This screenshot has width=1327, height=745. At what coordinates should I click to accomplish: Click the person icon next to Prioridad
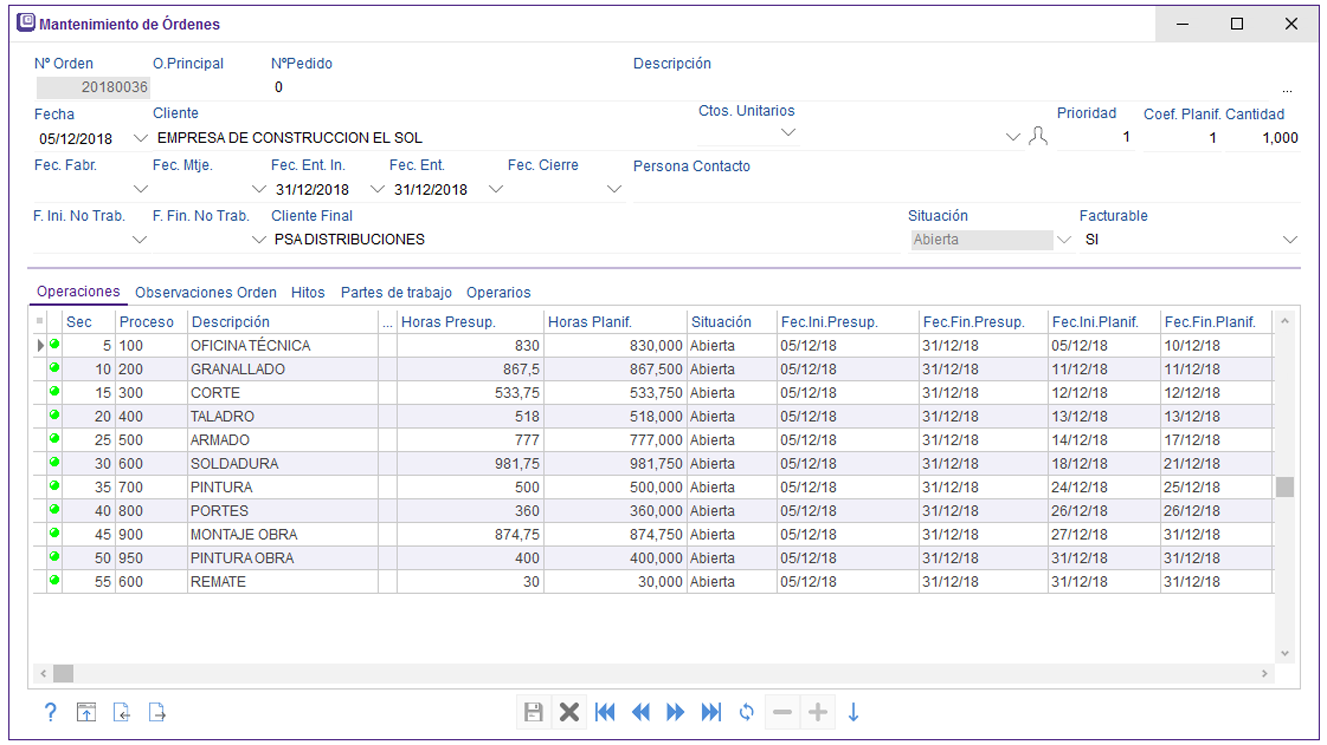click(1038, 137)
